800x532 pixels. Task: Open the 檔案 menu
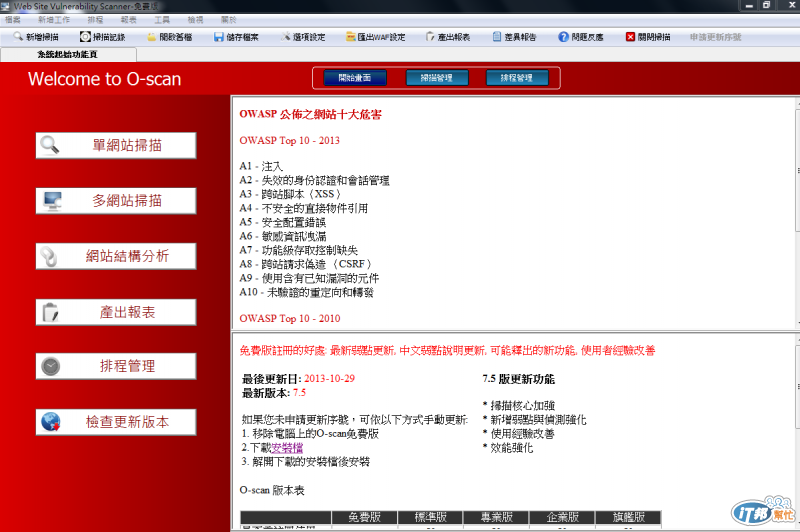click(13, 19)
